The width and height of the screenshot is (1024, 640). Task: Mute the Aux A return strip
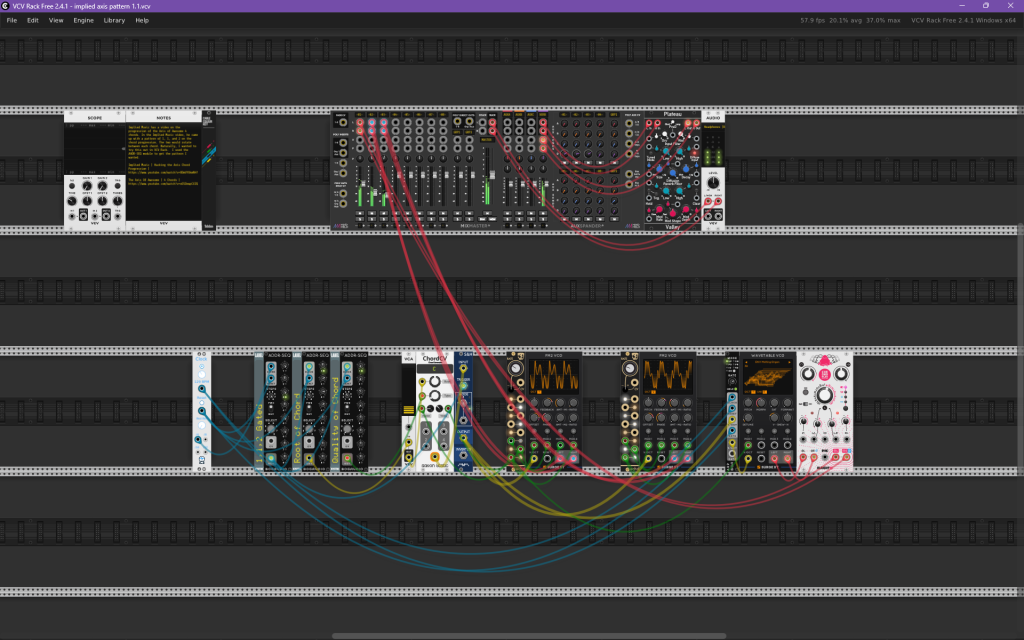(x=507, y=213)
